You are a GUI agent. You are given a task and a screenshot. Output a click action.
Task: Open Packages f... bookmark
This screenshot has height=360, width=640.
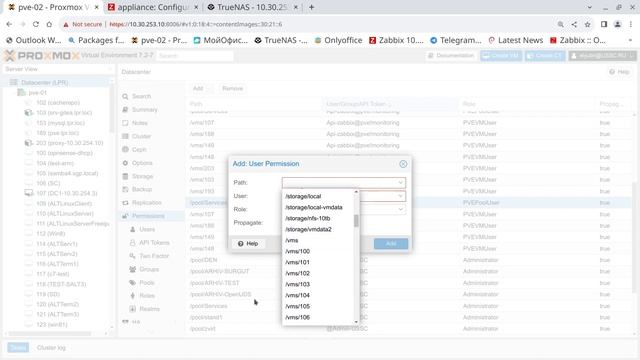(96, 40)
